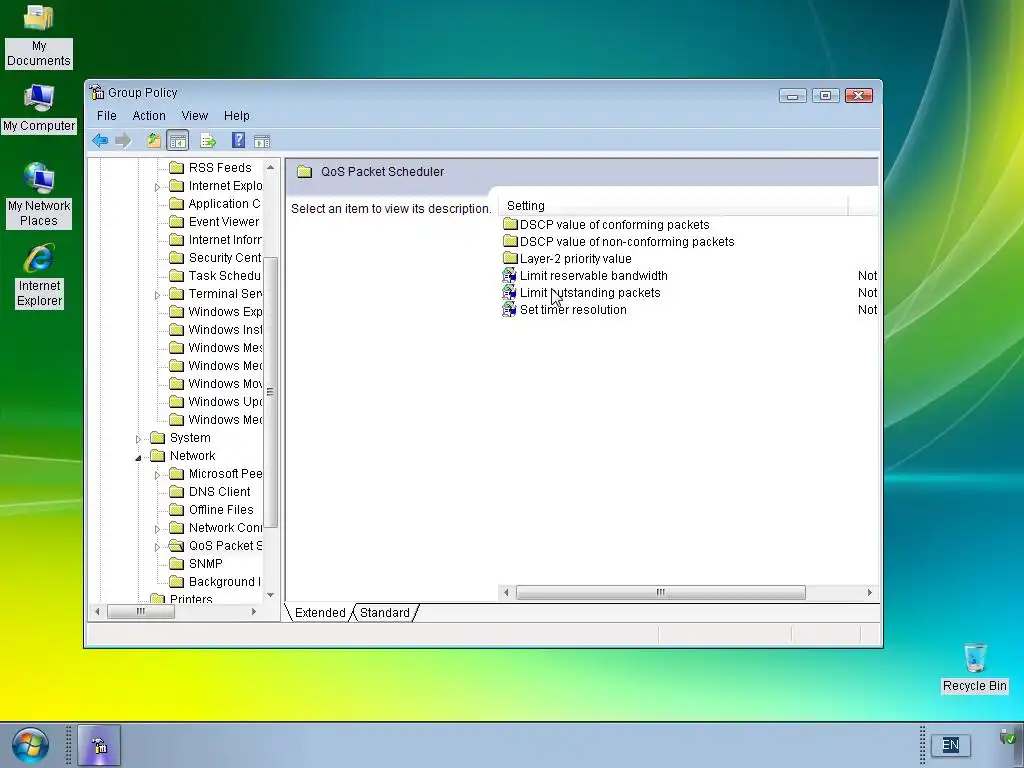
Task: Select the DSCP value of non-conforming packets folder
Action: pos(618,242)
